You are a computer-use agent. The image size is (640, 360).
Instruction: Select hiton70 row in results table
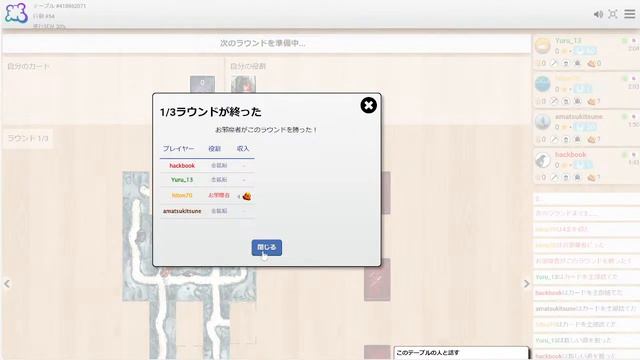(207, 196)
